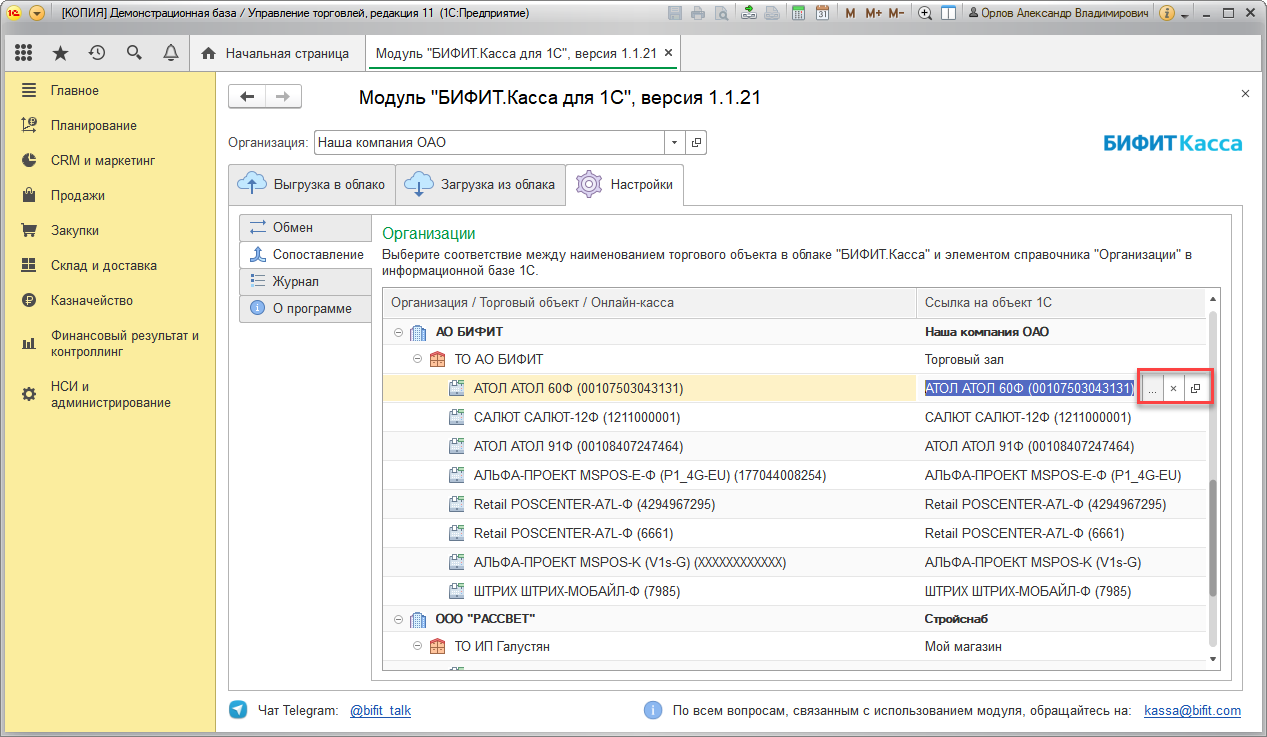Open notifications bell icon
1267x737 pixels.
coord(171,53)
